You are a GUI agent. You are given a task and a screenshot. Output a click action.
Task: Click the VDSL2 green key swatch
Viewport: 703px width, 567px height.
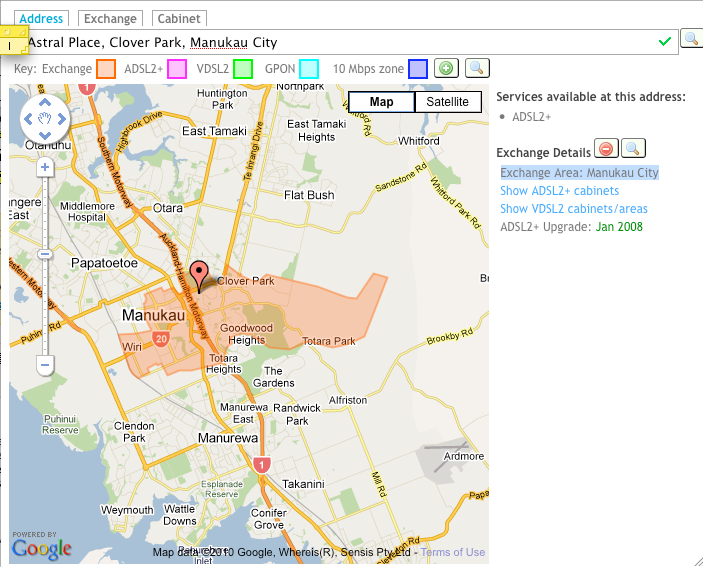tap(243, 69)
